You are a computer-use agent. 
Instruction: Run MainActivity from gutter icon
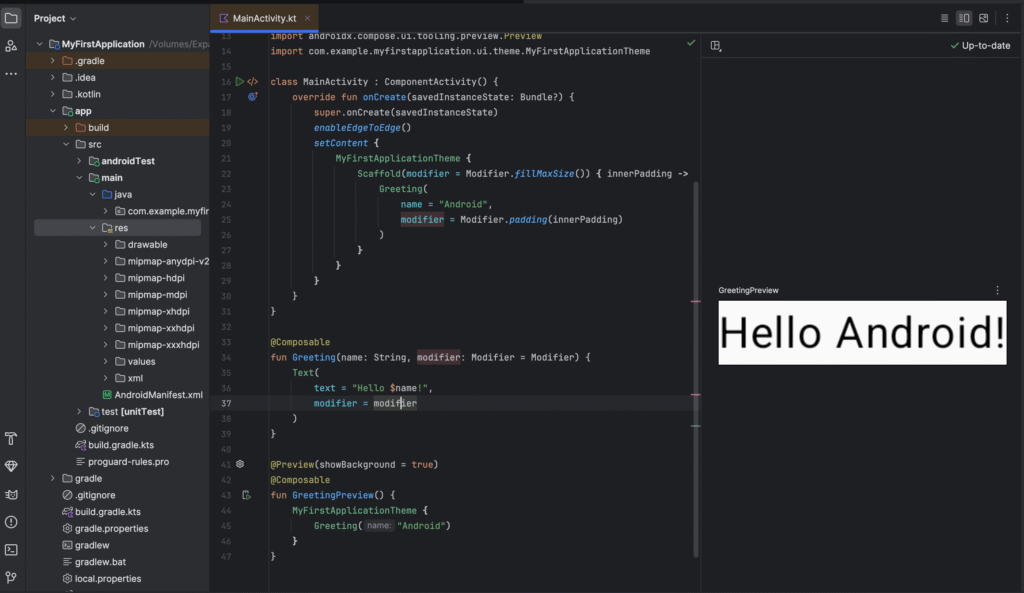[240, 82]
